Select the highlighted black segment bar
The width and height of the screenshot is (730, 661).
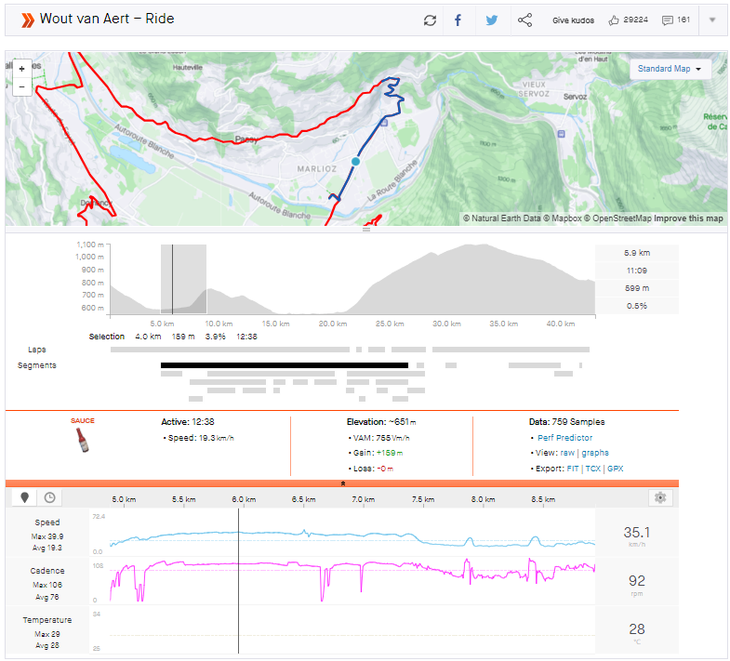coord(284,365)
